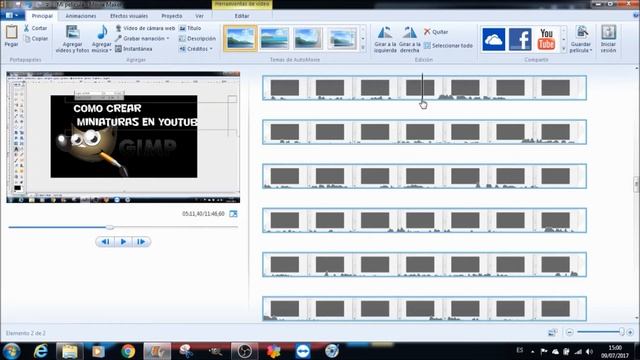Click the Iniciar sesión icon
The height and width of the screenshot is (360, 640).
[x=608, y=33]
